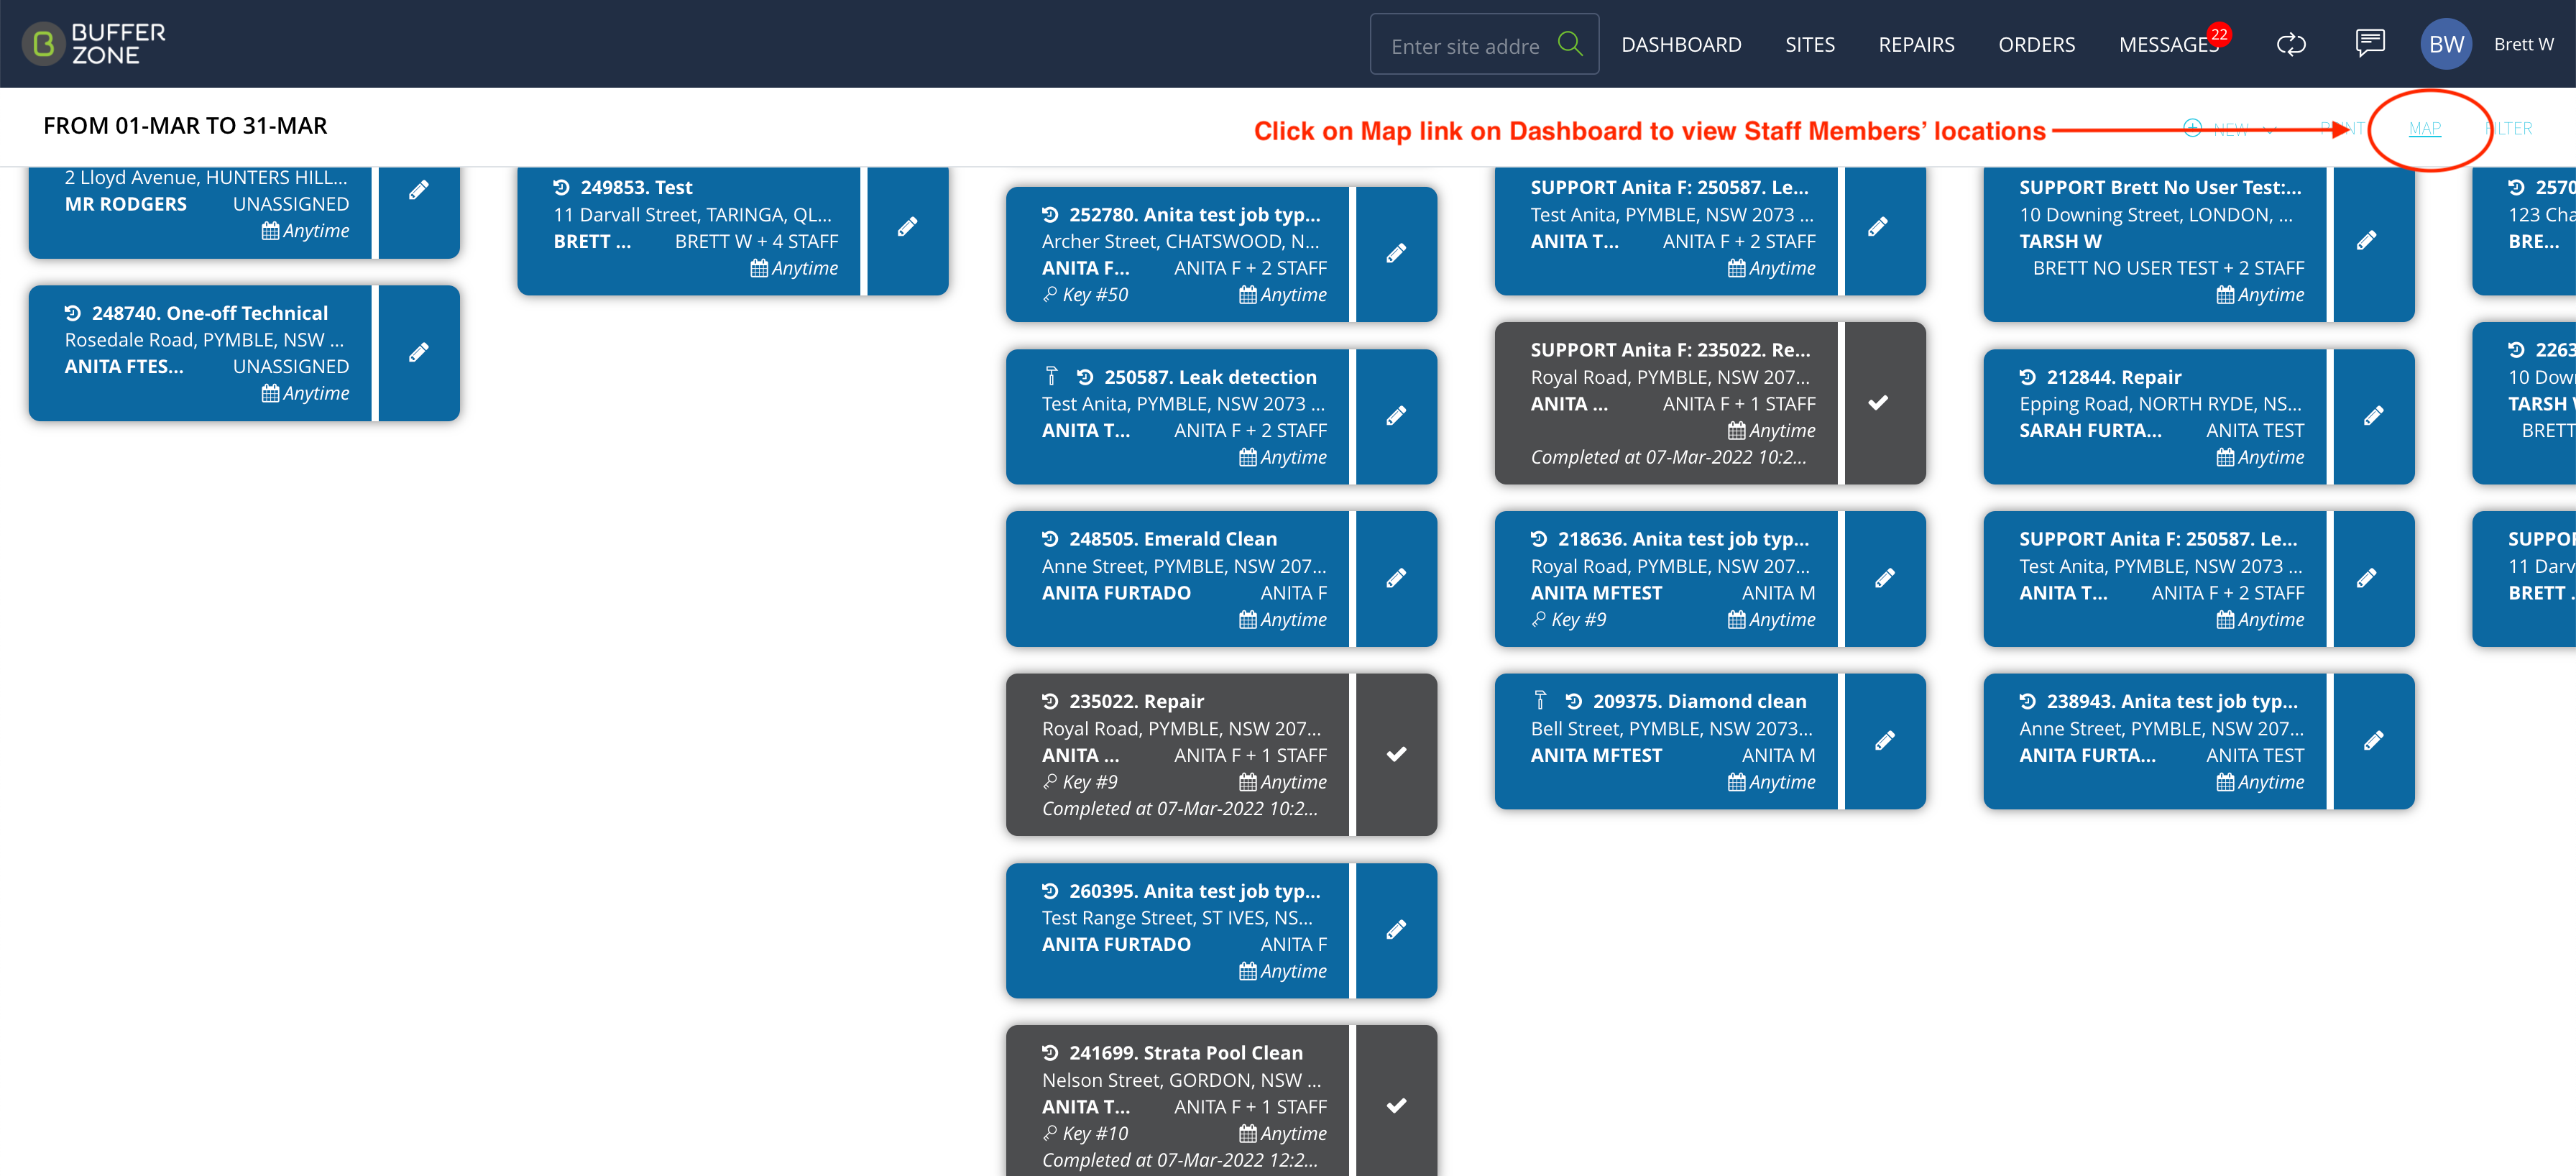Edit job 250587 Leak detection
Image resolution: width=2576 pixels, height=1176 pixels.
[x=1396, y=416]
